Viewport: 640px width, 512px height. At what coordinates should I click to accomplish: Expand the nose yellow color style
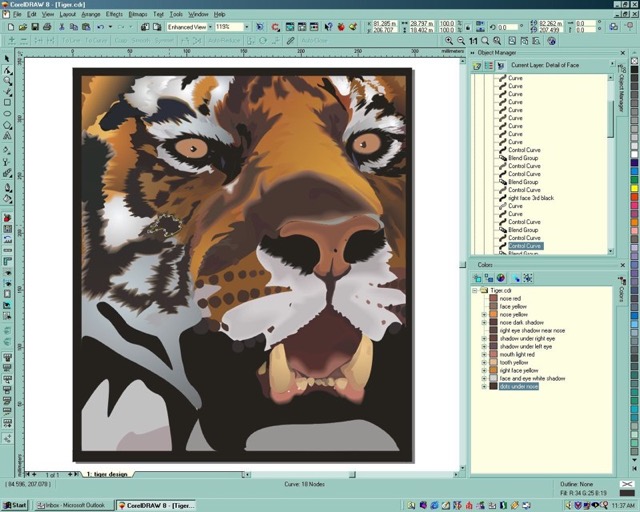484,314
